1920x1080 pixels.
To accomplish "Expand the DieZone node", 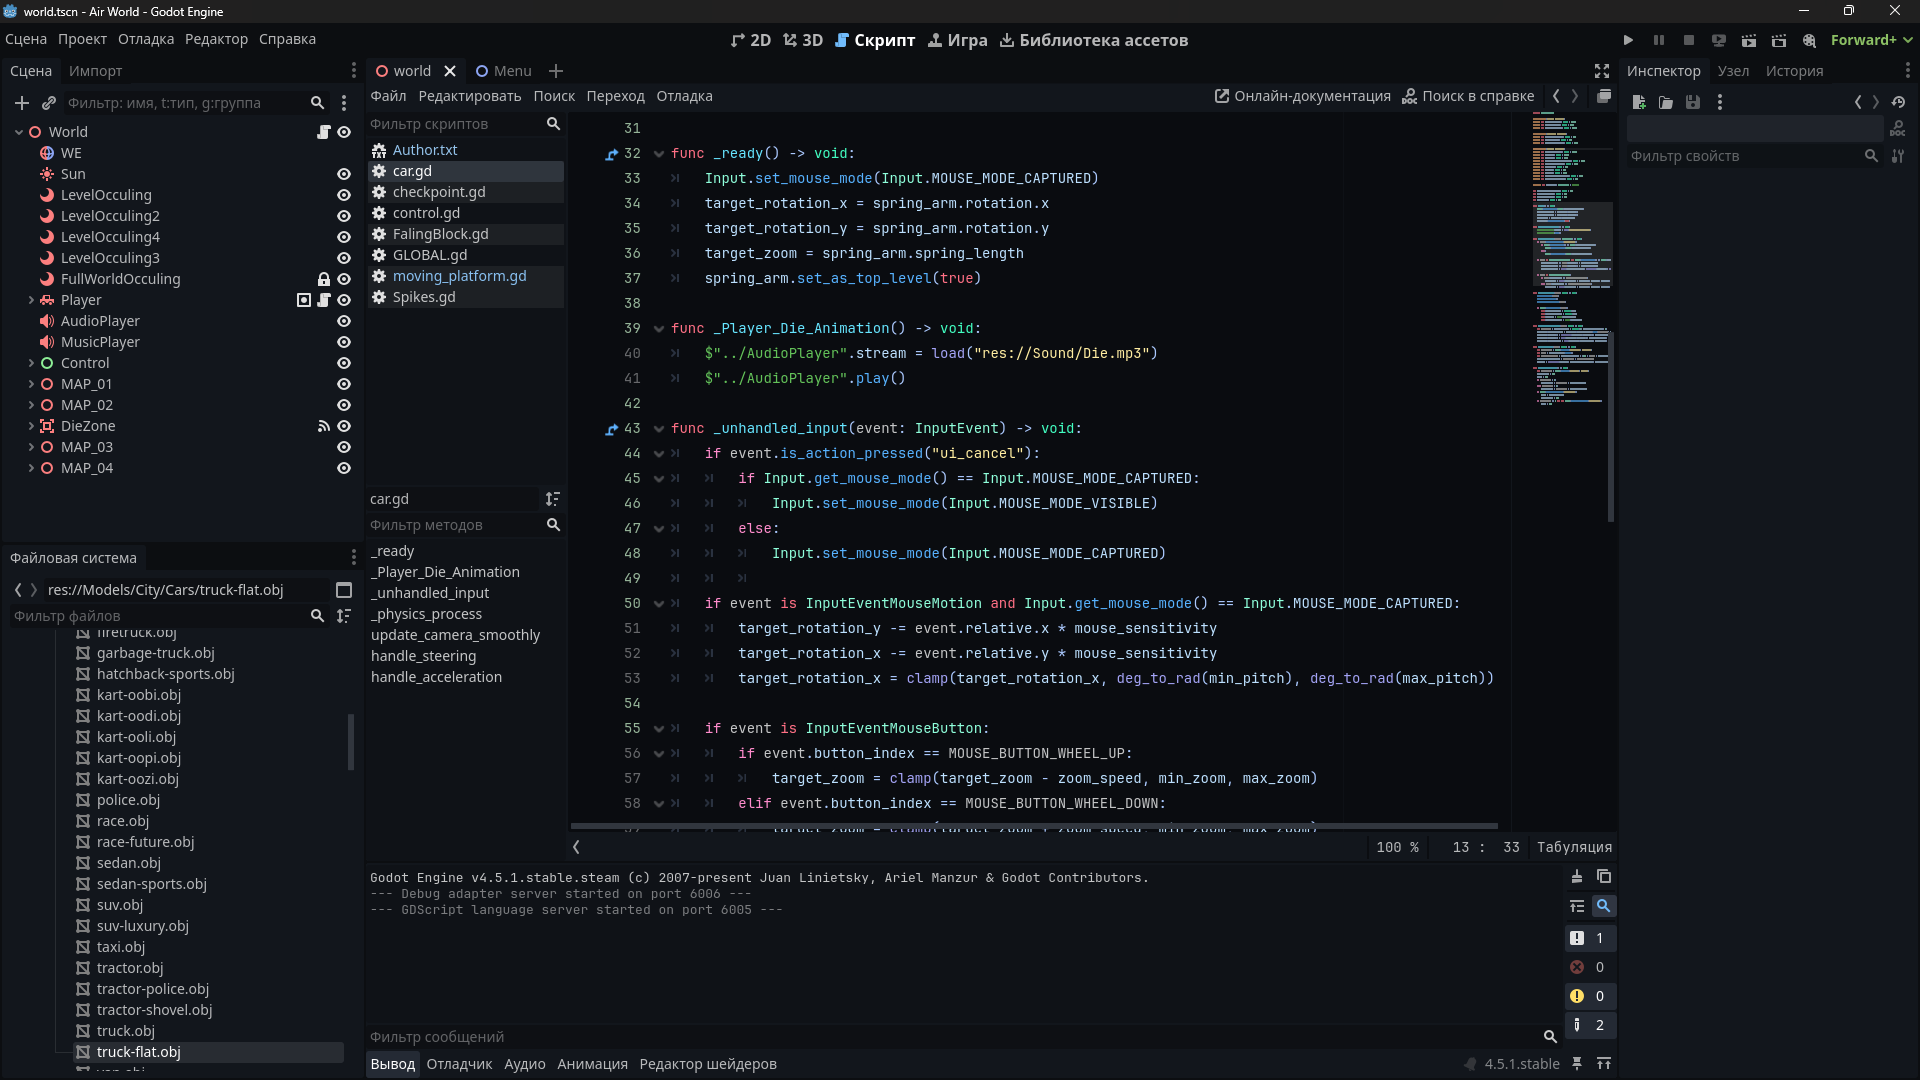I will [x=31, y=426].
